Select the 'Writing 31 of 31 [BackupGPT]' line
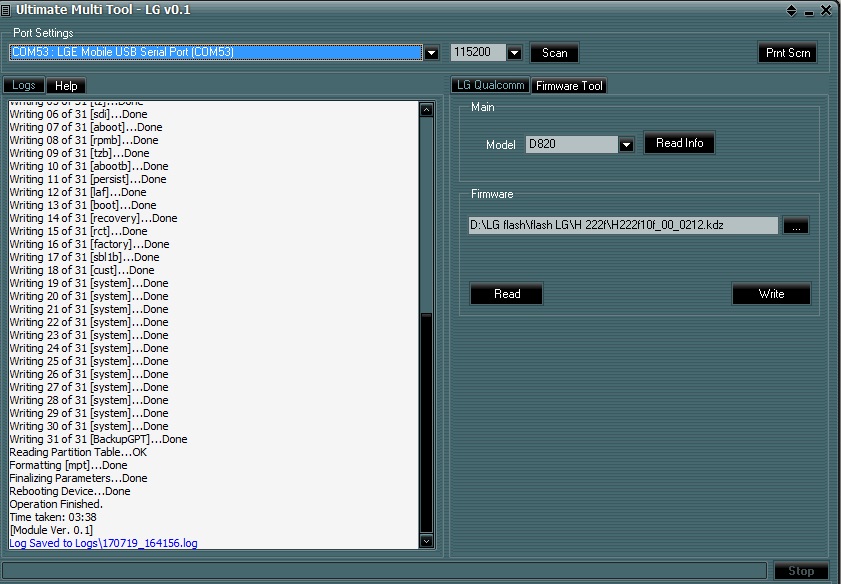The width and height of the screenshot is (841, 584). coord(98,439)
